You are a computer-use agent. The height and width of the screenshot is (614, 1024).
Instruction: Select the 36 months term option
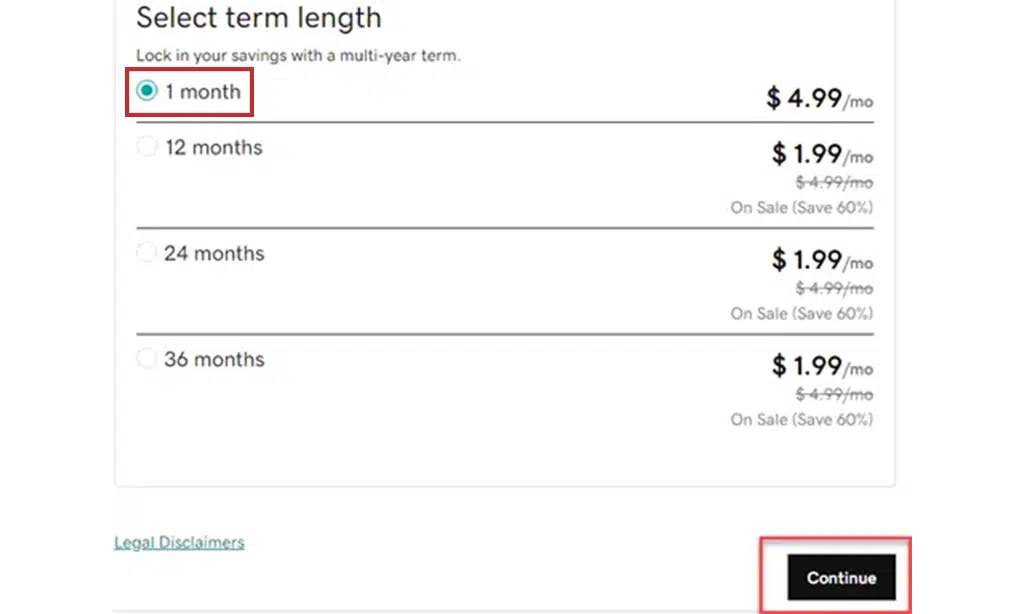click(147, 358)
